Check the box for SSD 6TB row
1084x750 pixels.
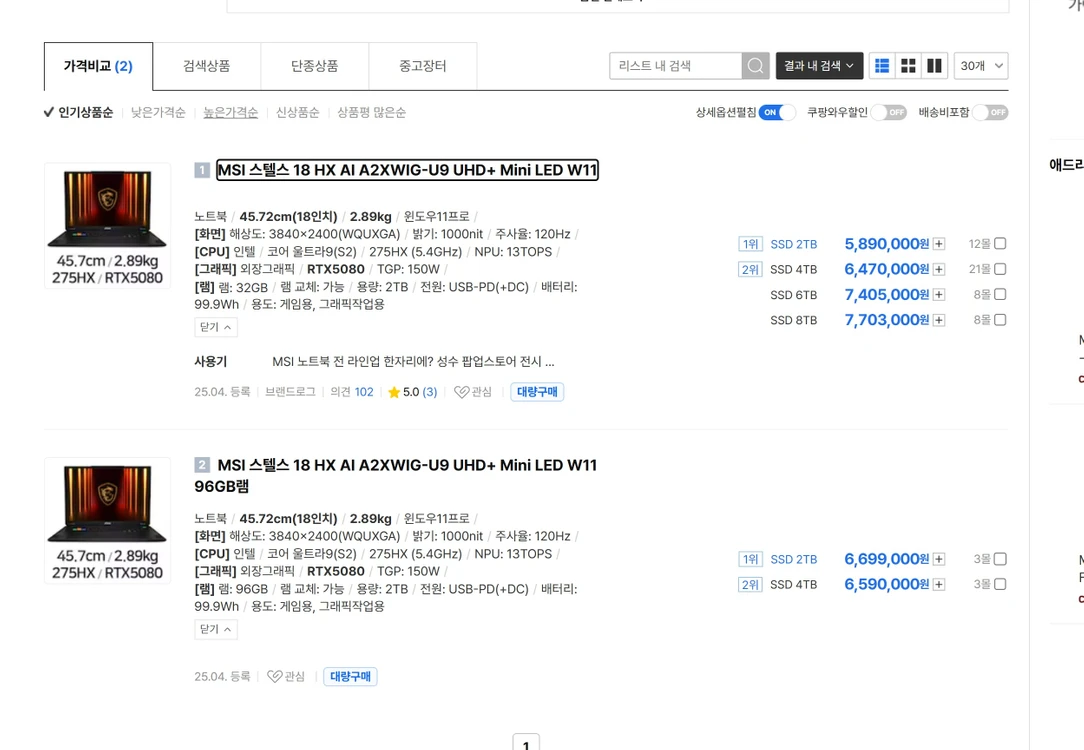coord(1000,294)
